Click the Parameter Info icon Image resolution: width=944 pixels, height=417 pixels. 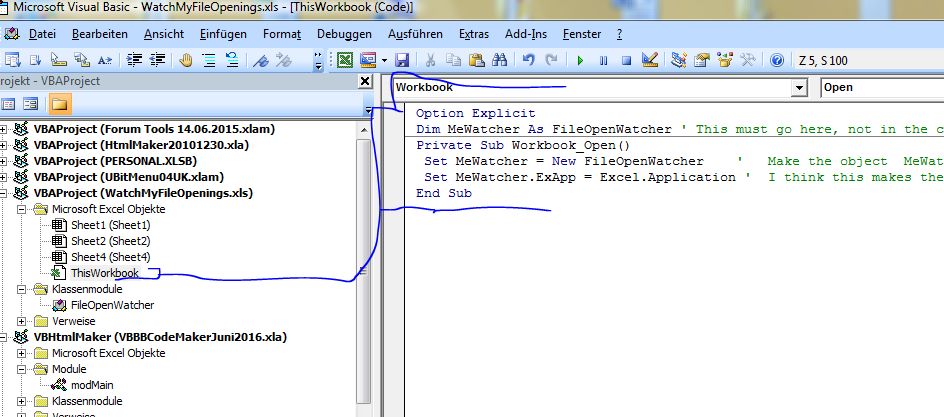pos(81,60)
